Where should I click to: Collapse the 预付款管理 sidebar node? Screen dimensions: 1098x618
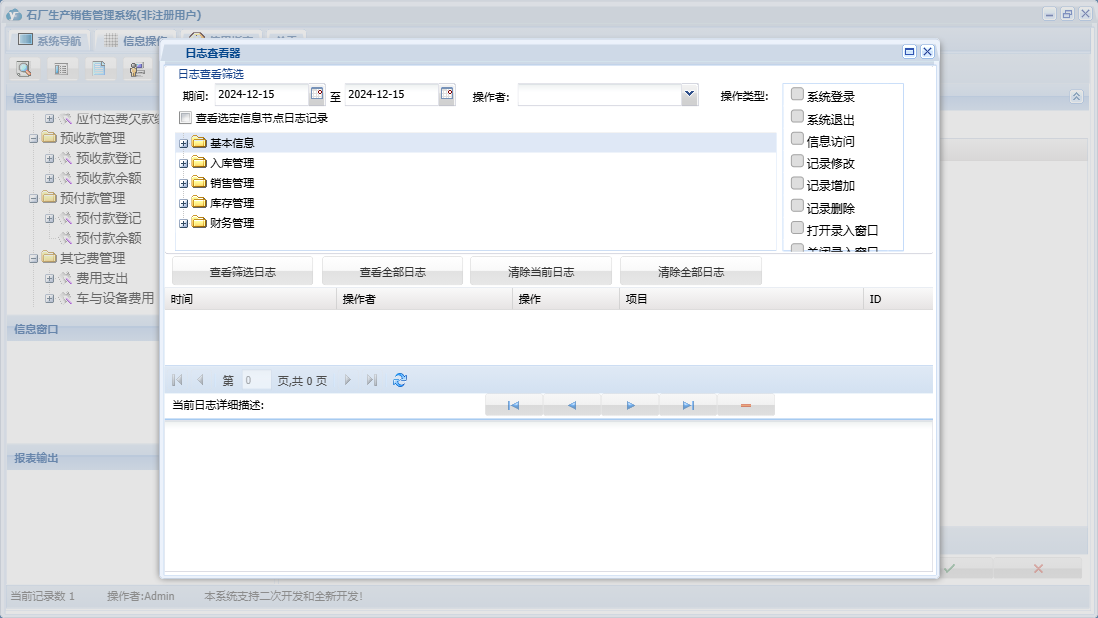[x=33, y=199]
